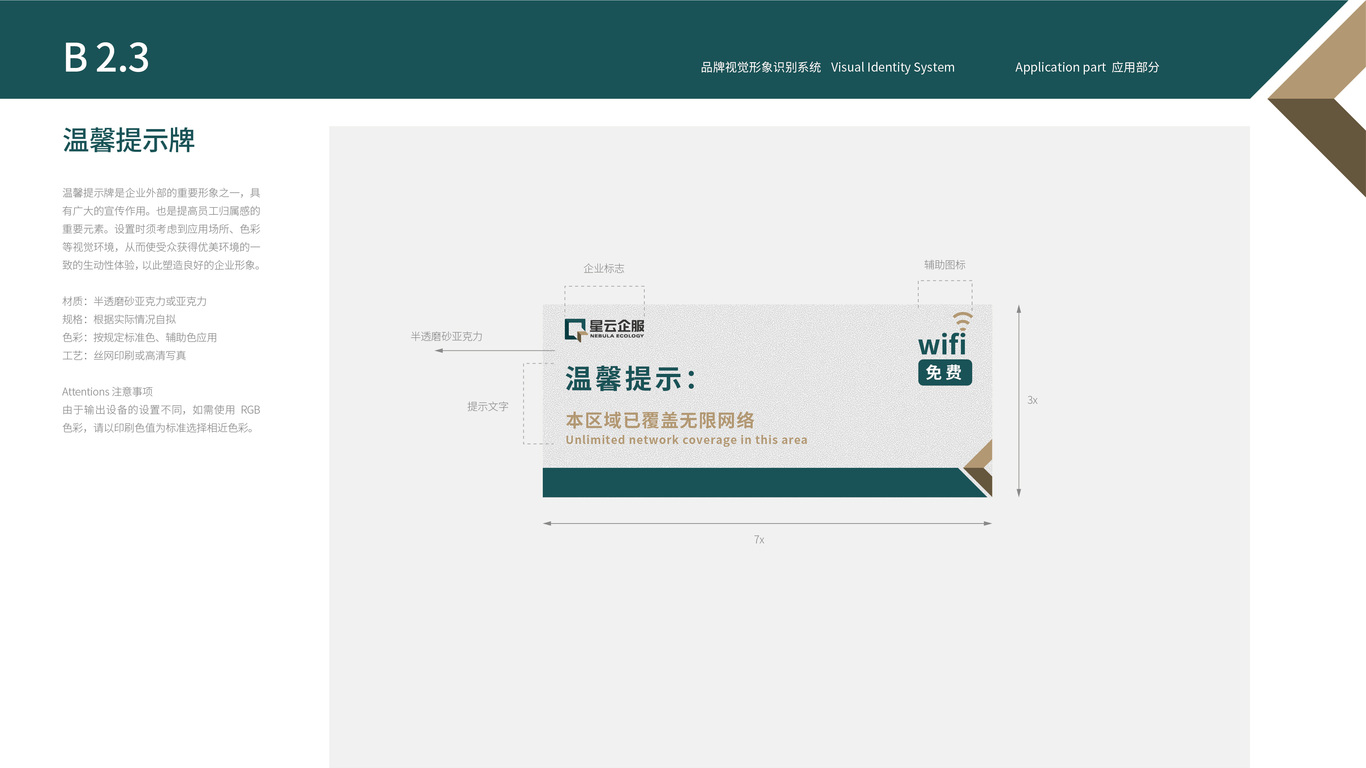Click the wifi signal icon on sign
1366x768 pixels.
(962, 321)
